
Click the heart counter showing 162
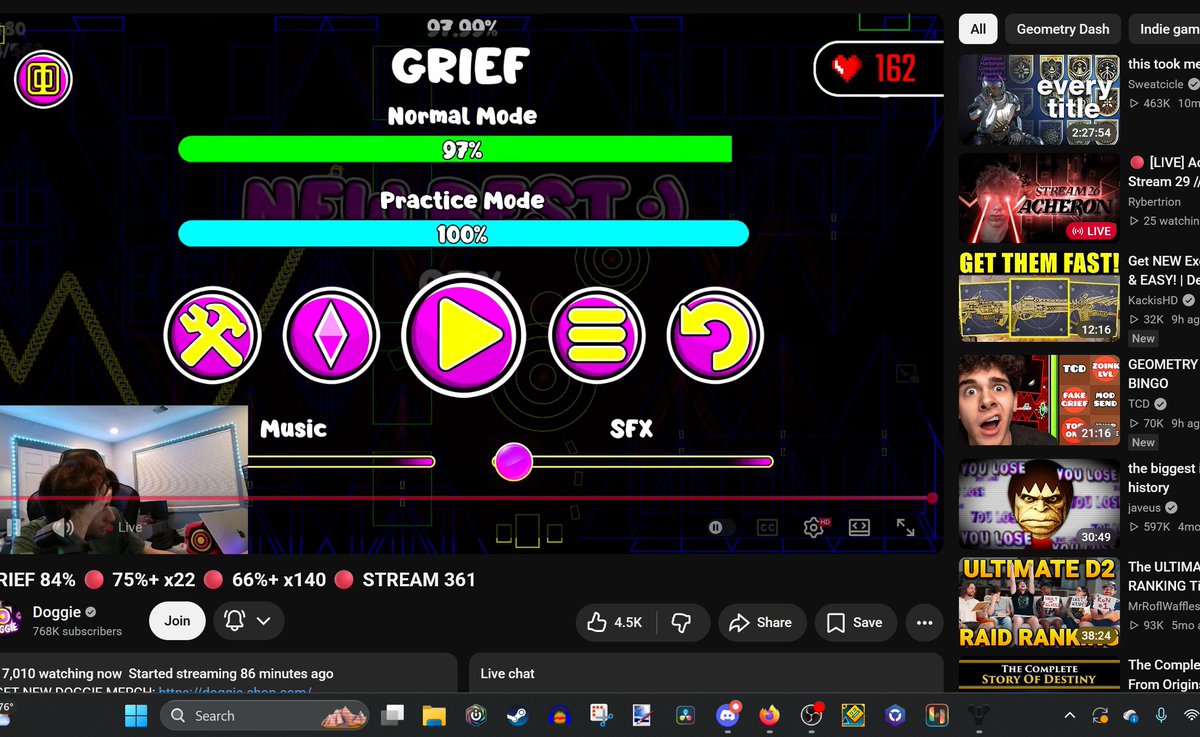click(878, 68)
